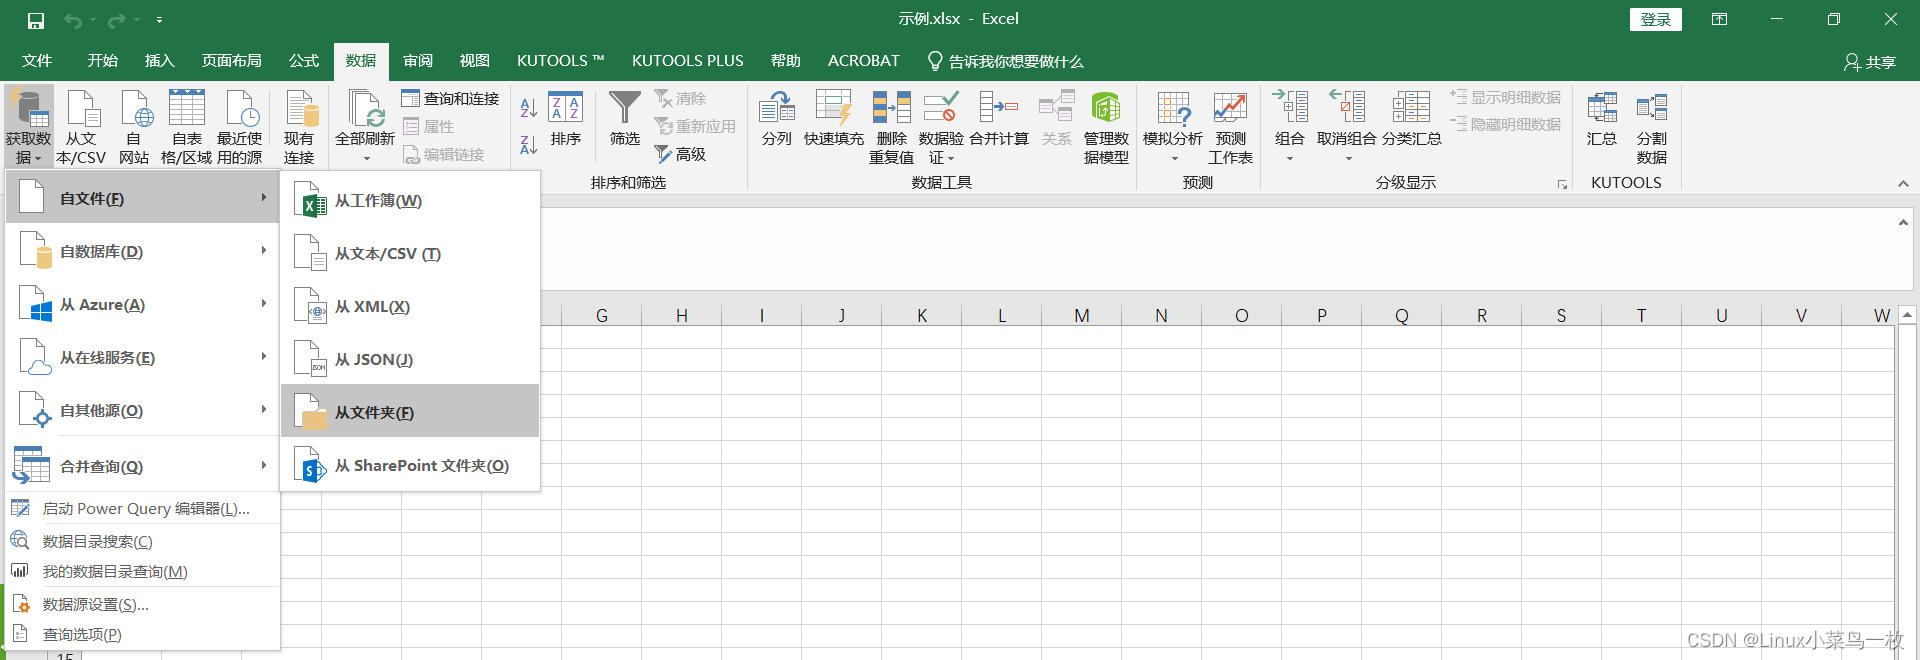This screenshot has width=1920, height=660.
Task: Click Text to Columns (分列) icon
Action: [x=777, y=119]
